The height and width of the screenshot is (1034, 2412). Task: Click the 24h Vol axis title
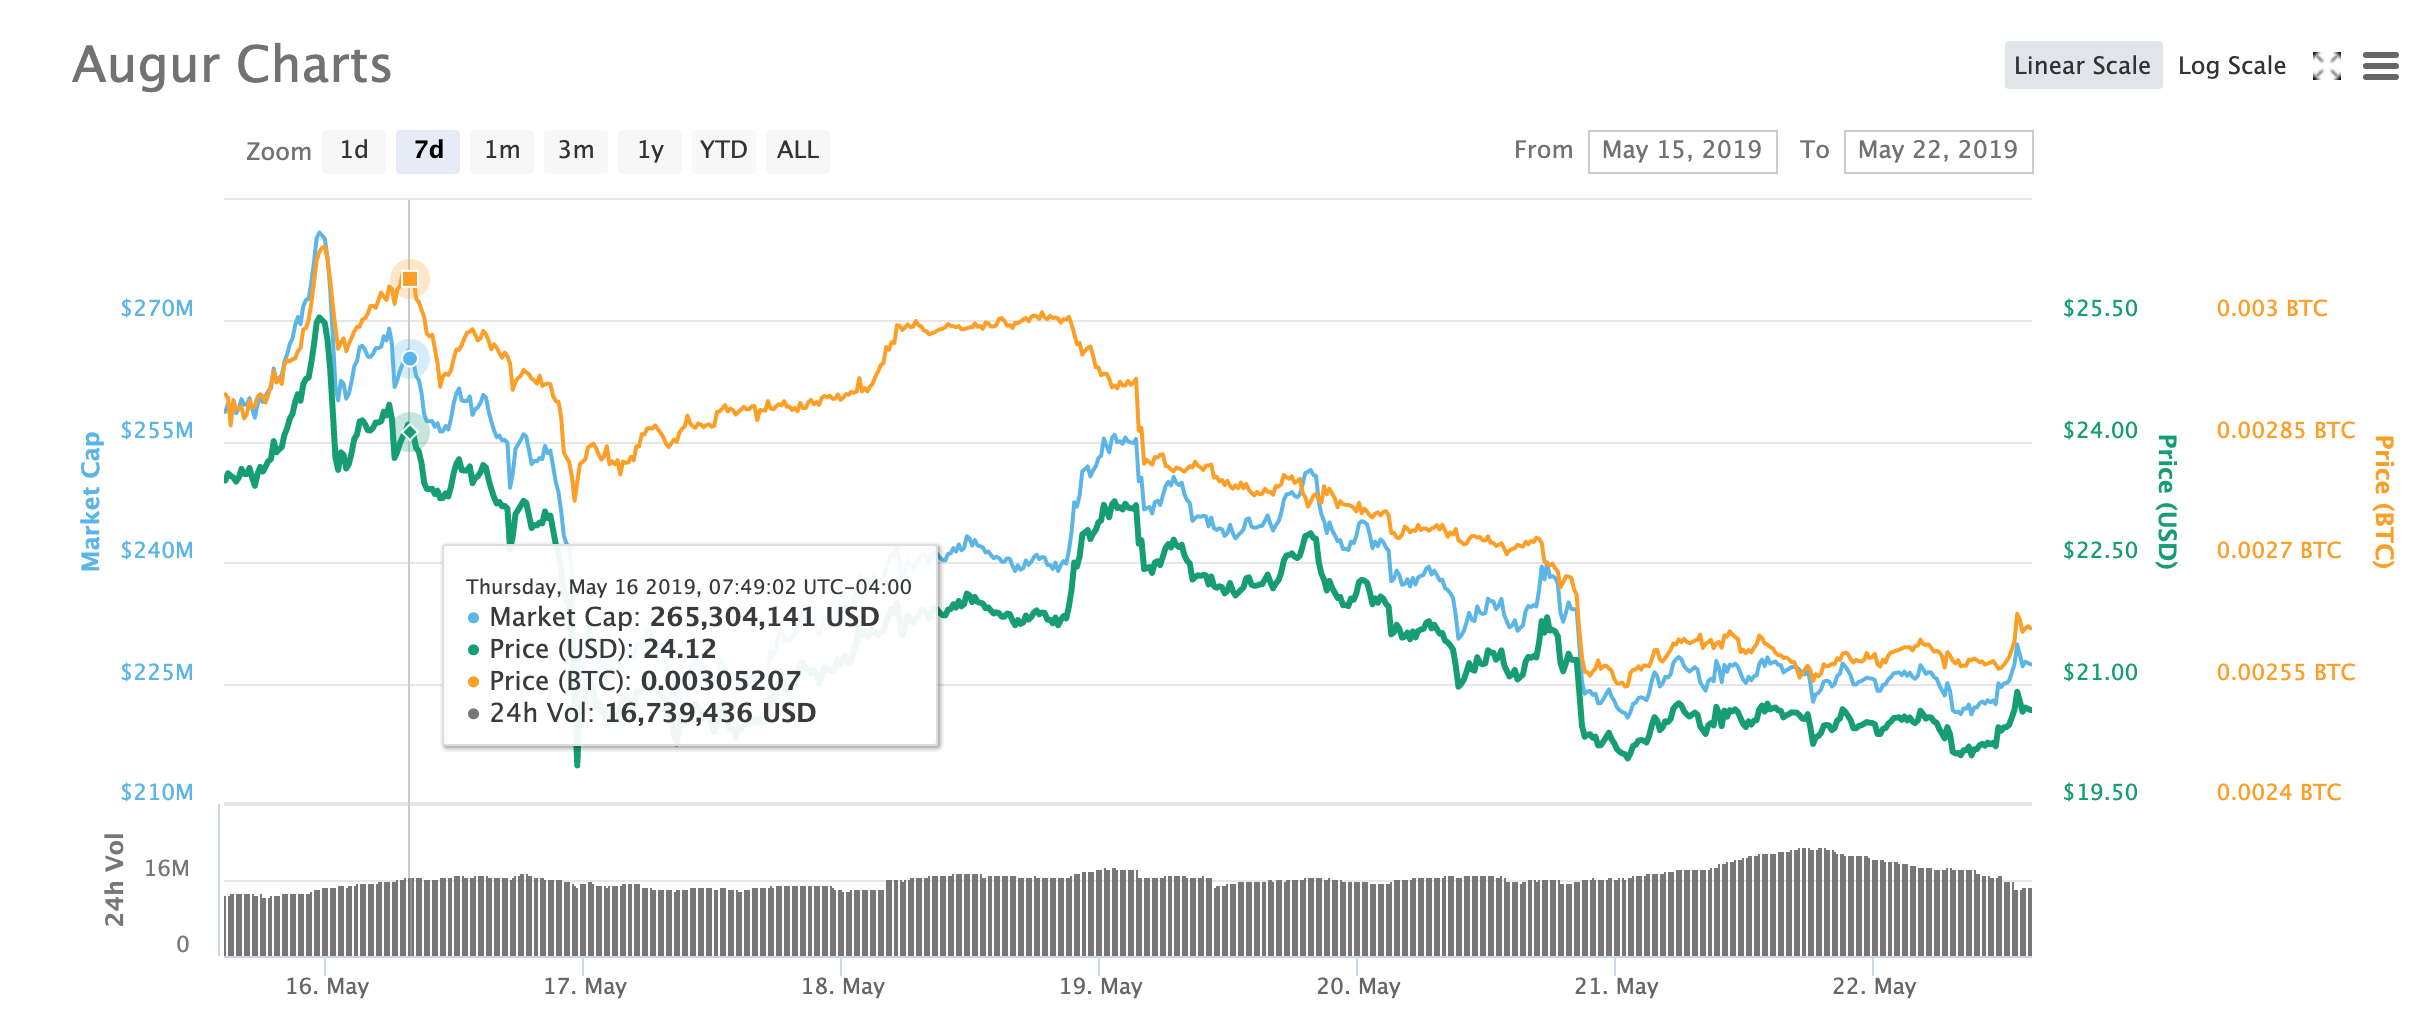click(115, 879)
